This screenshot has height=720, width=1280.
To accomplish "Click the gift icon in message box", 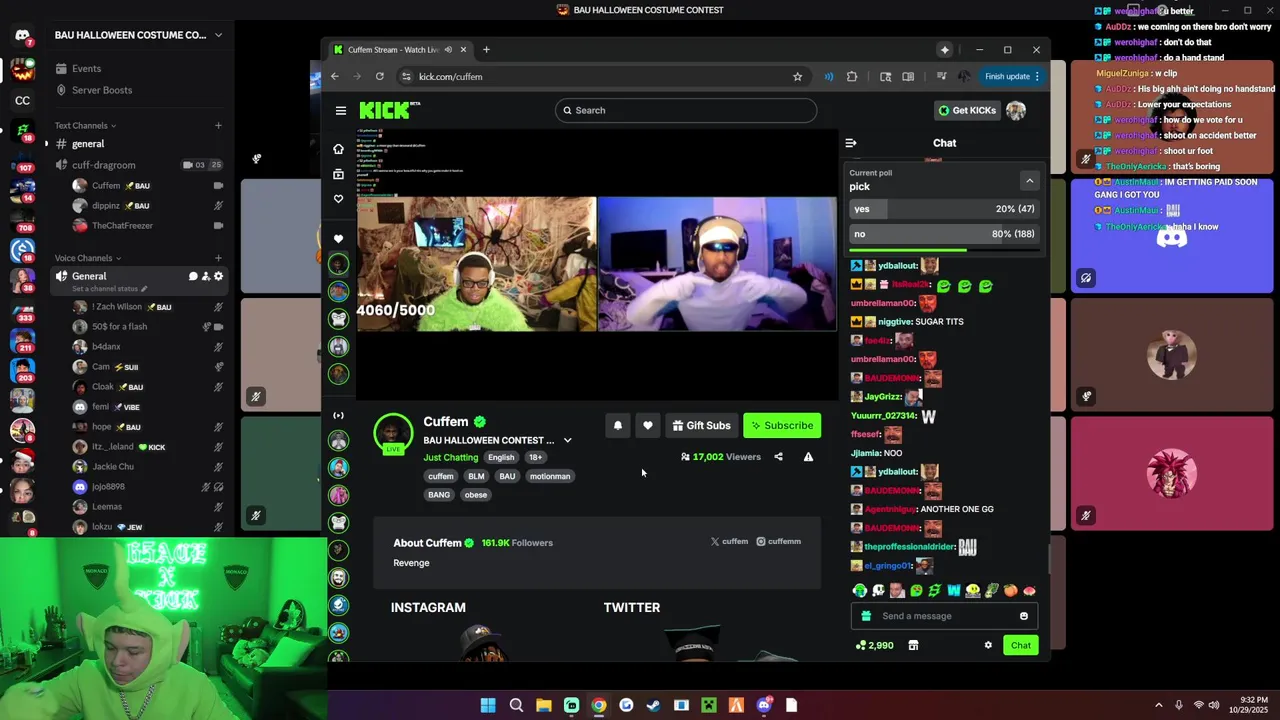I will coord(866,616).
